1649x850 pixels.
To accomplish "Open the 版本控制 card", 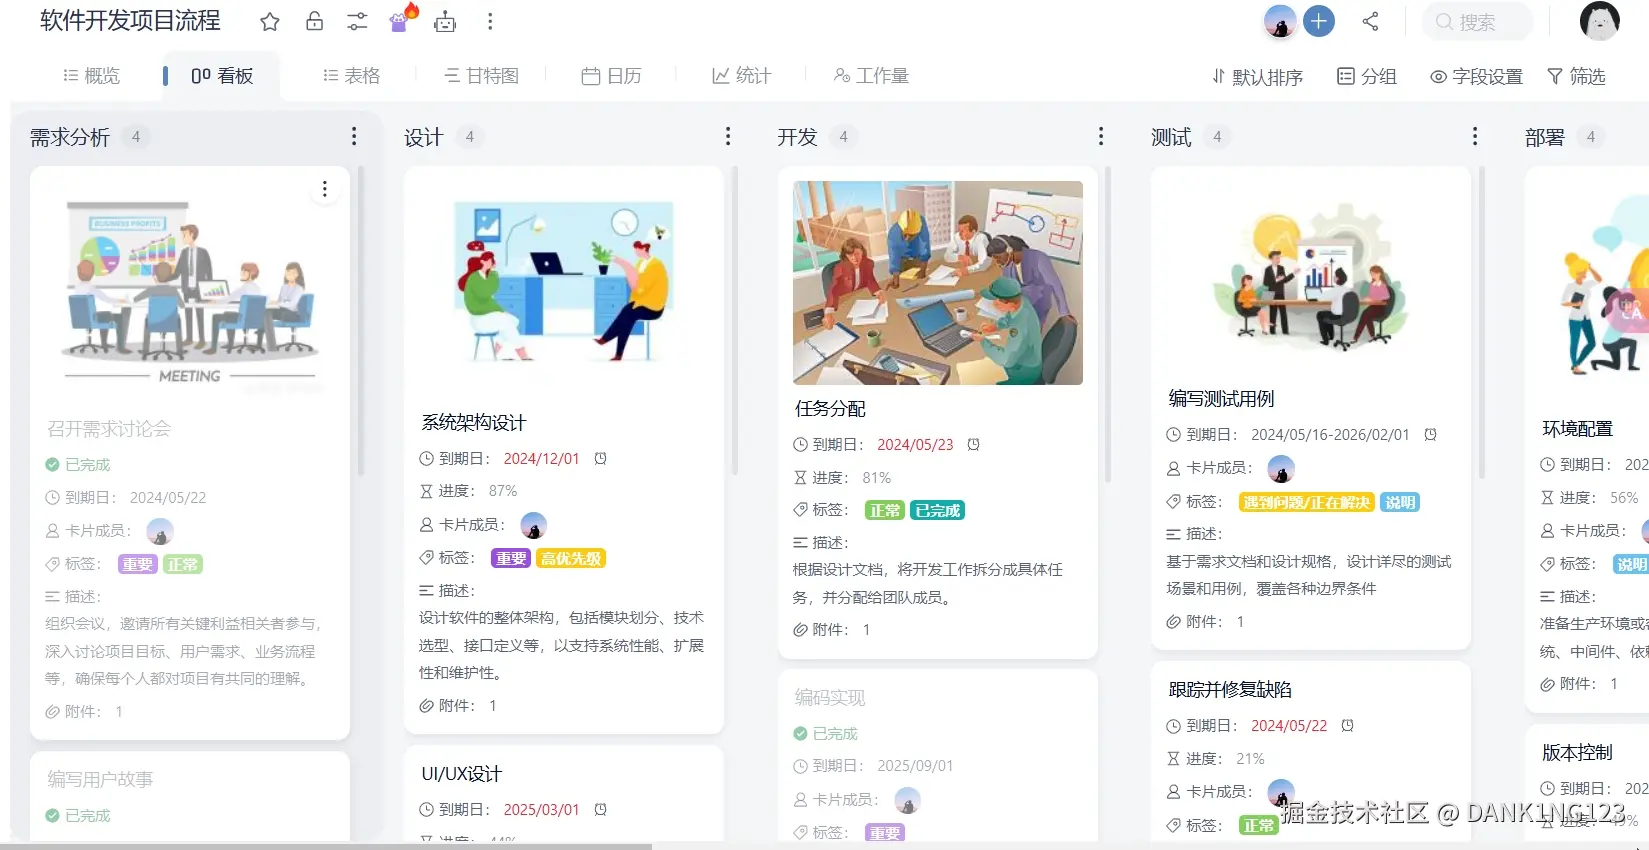I will click(x=1577, y=752).
